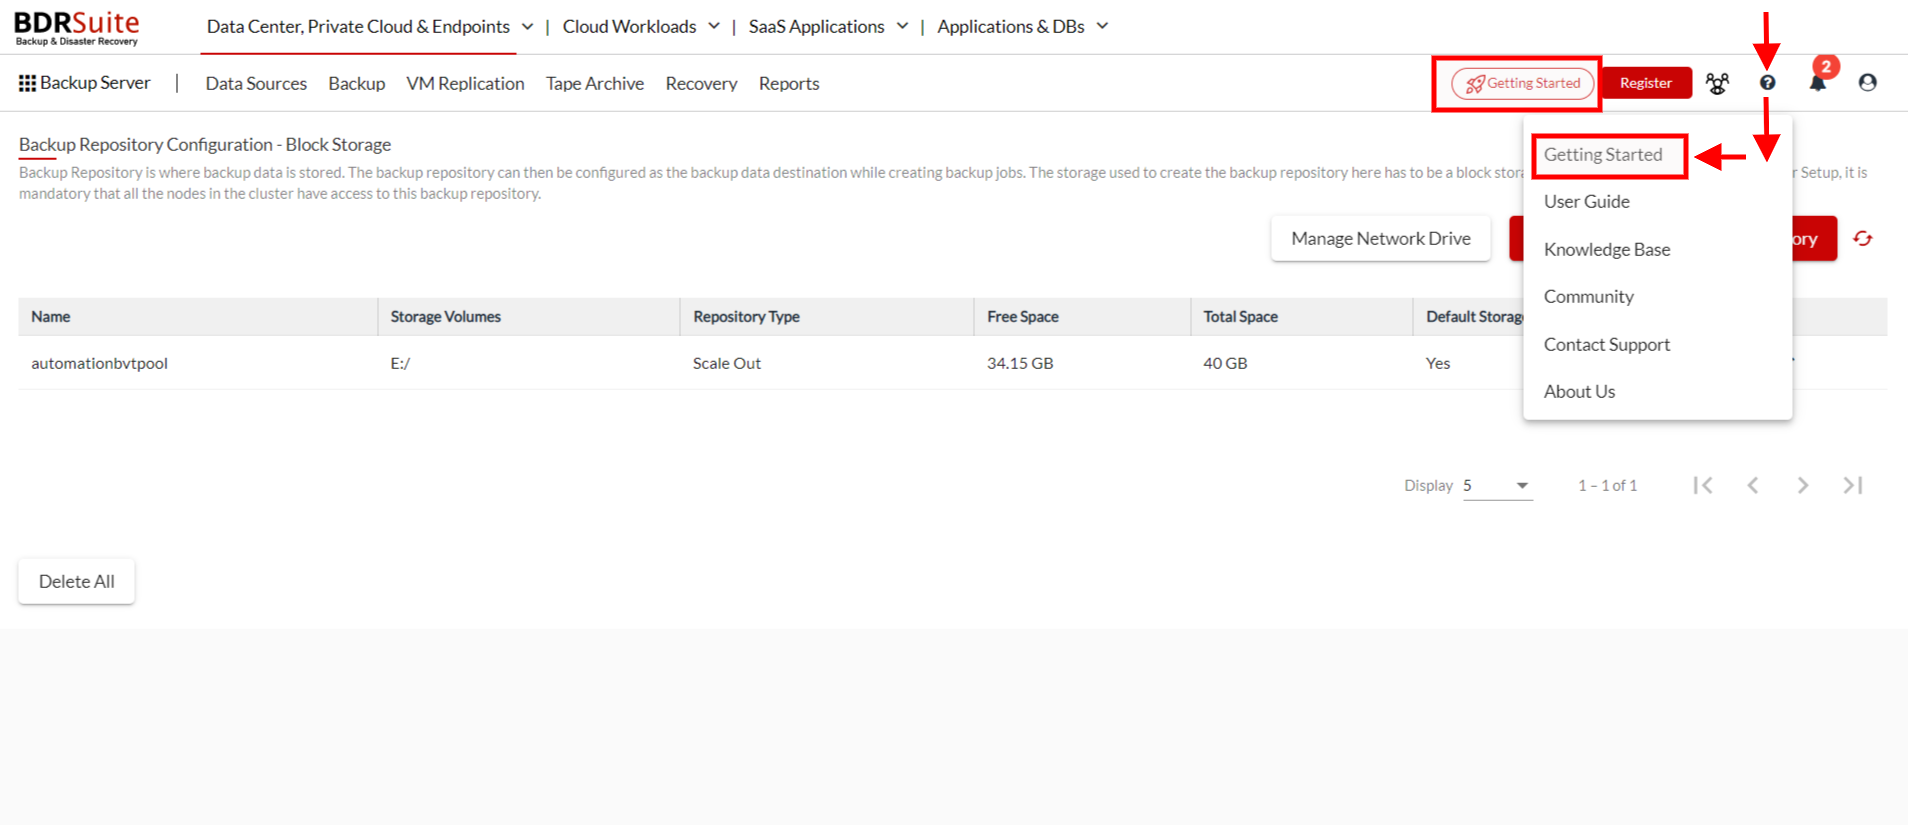Select Knowledge Base from help menu
1908x825 pixels.
[x=1607, y=250]
